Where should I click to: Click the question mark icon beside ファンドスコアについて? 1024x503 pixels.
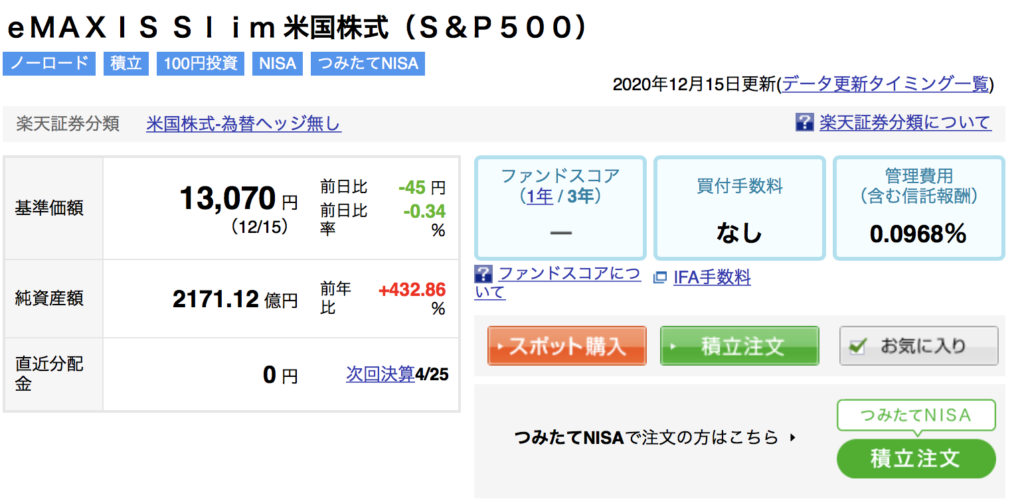[483, 273]
